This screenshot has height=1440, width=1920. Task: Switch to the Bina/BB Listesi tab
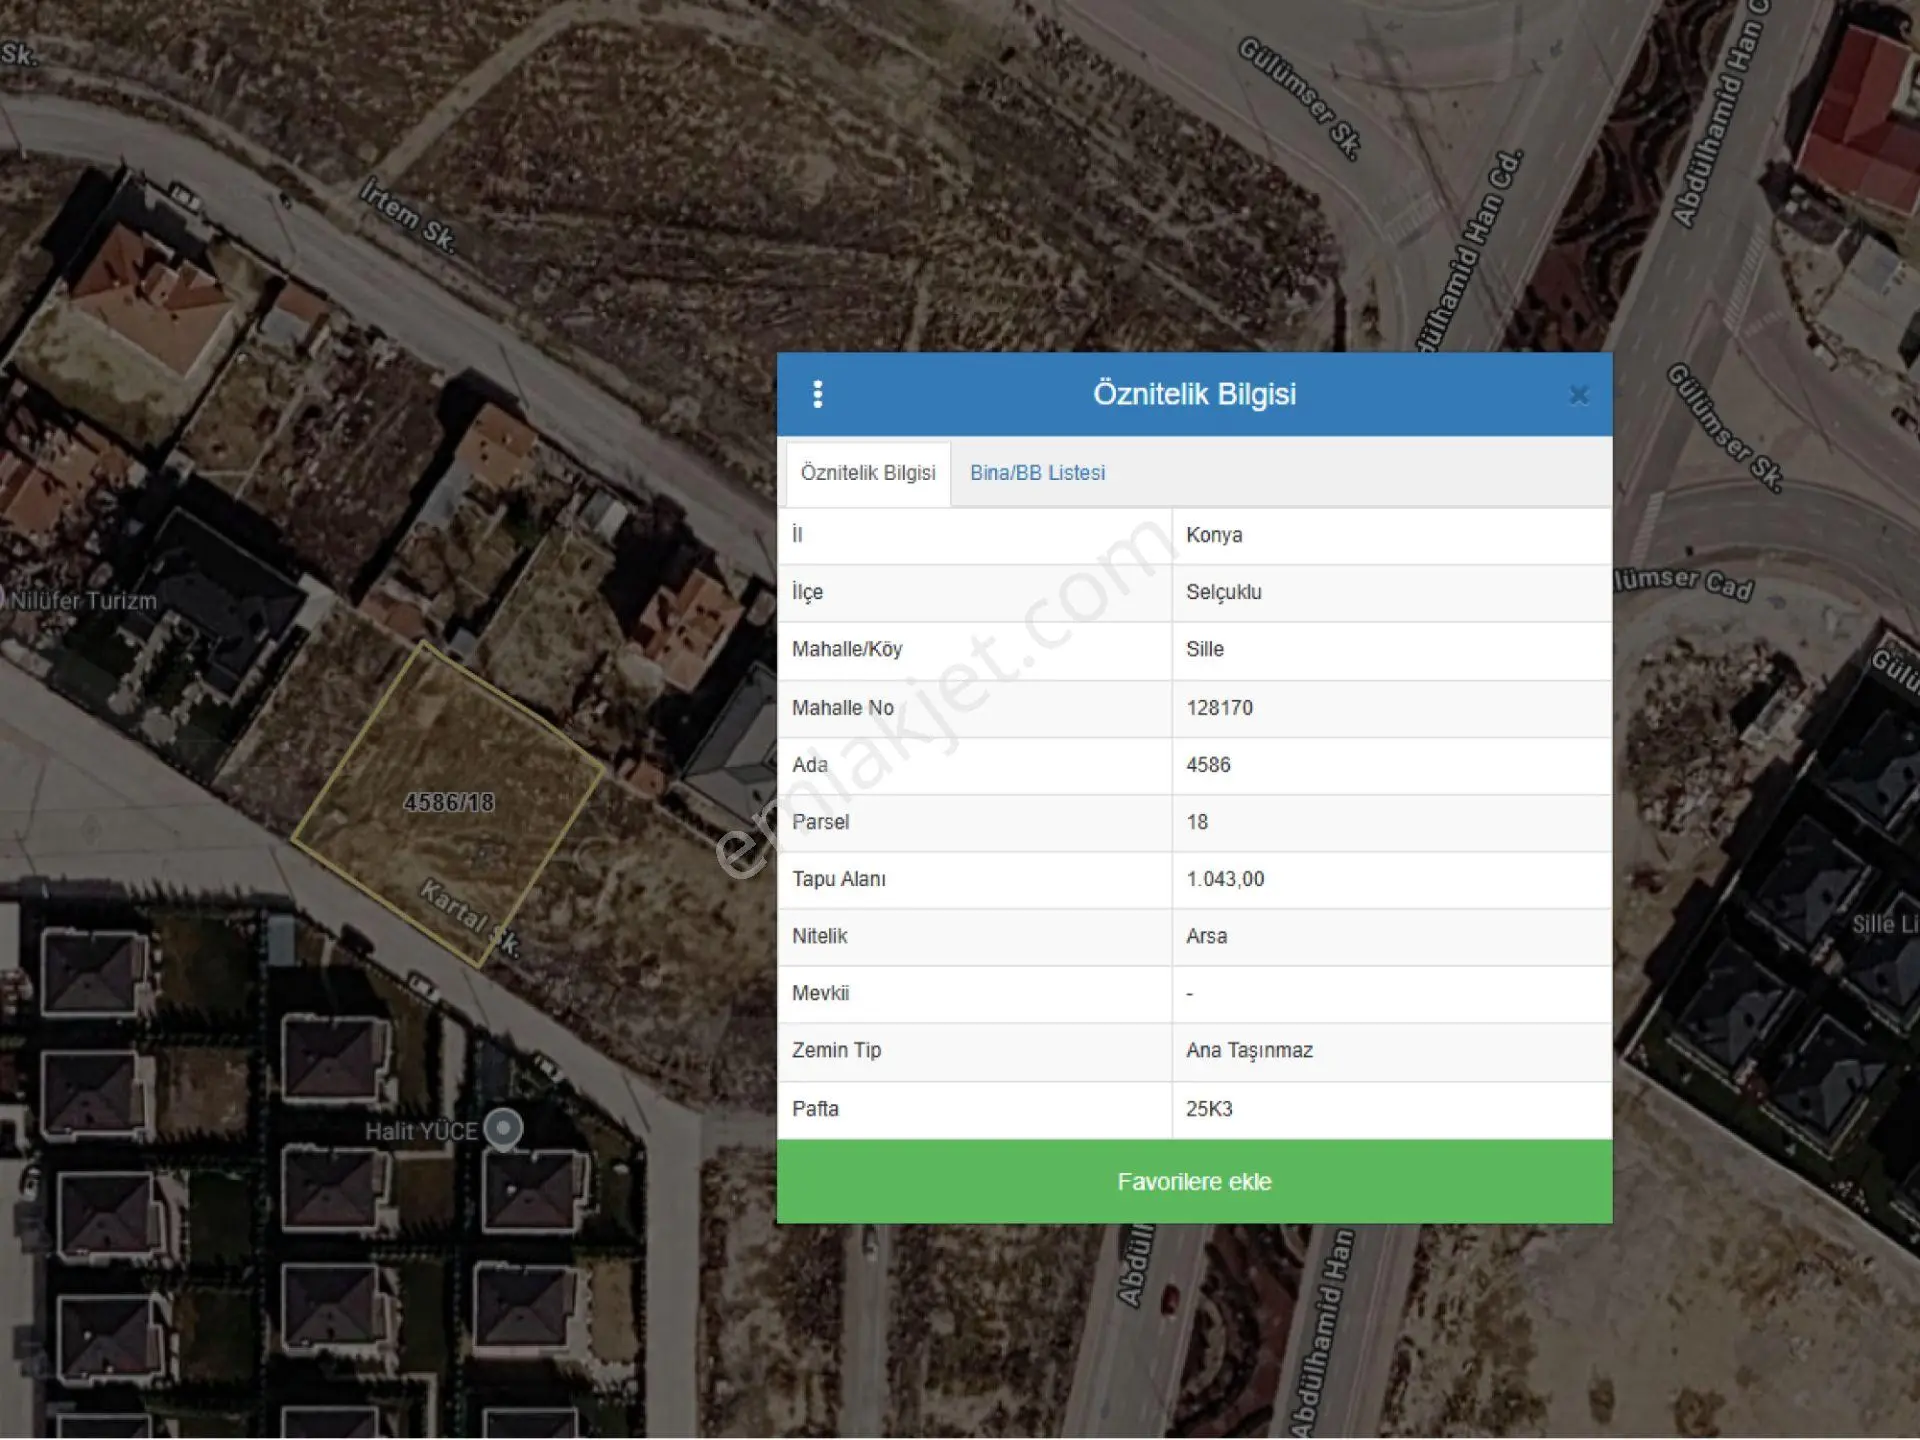pyautogui.click(x=1037, y=473)
